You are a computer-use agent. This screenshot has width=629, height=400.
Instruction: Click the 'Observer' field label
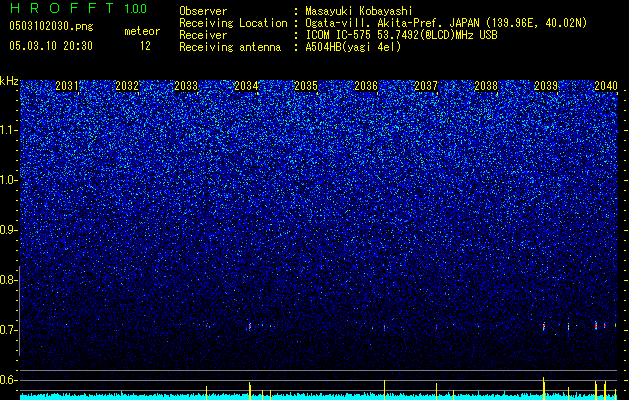coord(203,12)
